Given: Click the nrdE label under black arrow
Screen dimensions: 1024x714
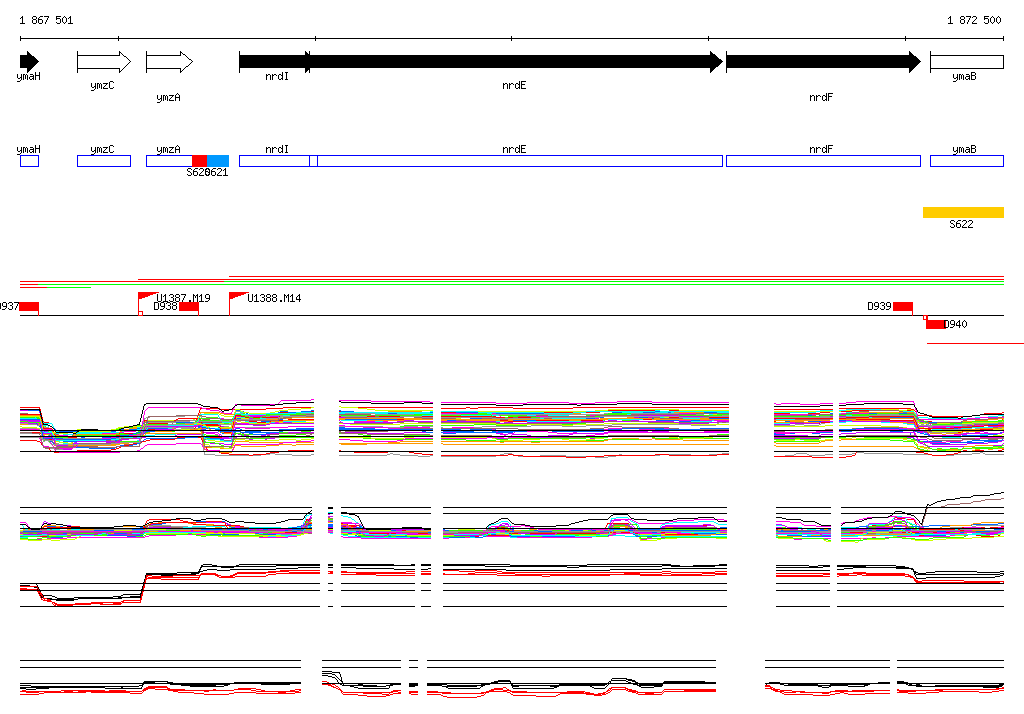Looking at the screenshot, I should point(514,86).
